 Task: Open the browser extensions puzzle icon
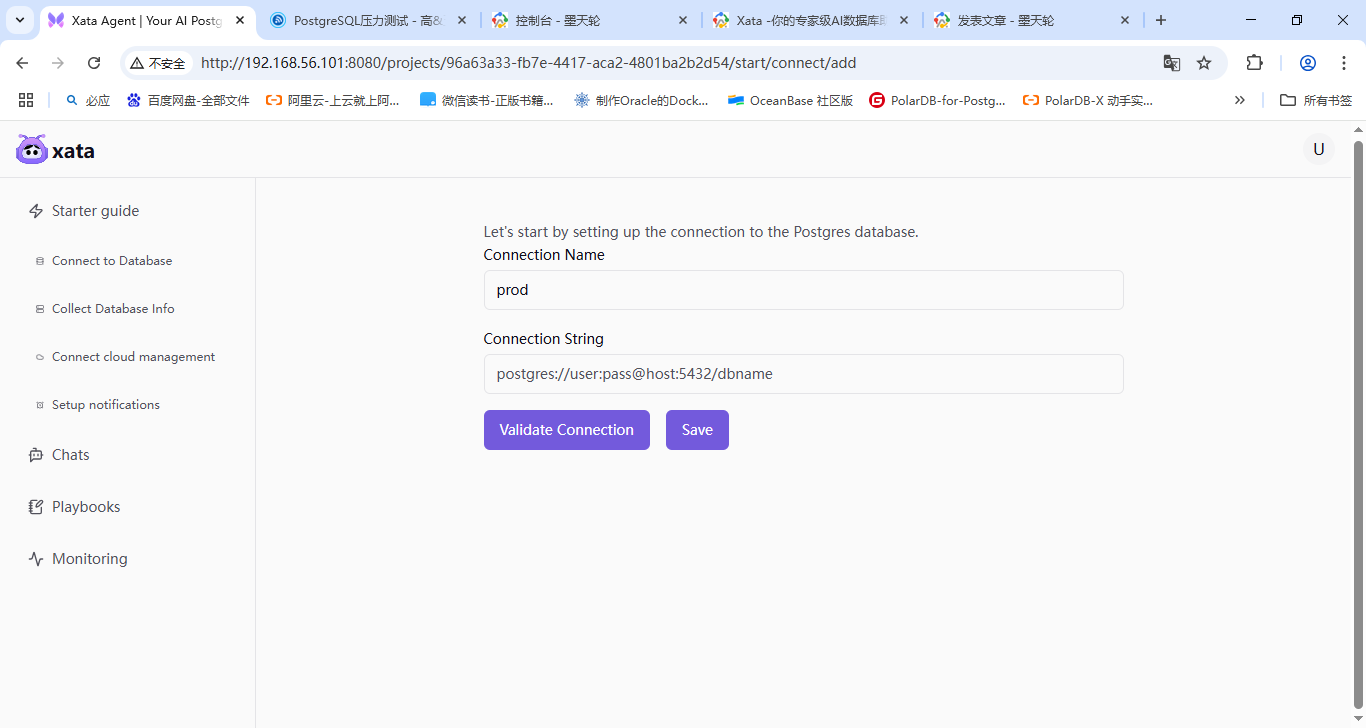1254,62
